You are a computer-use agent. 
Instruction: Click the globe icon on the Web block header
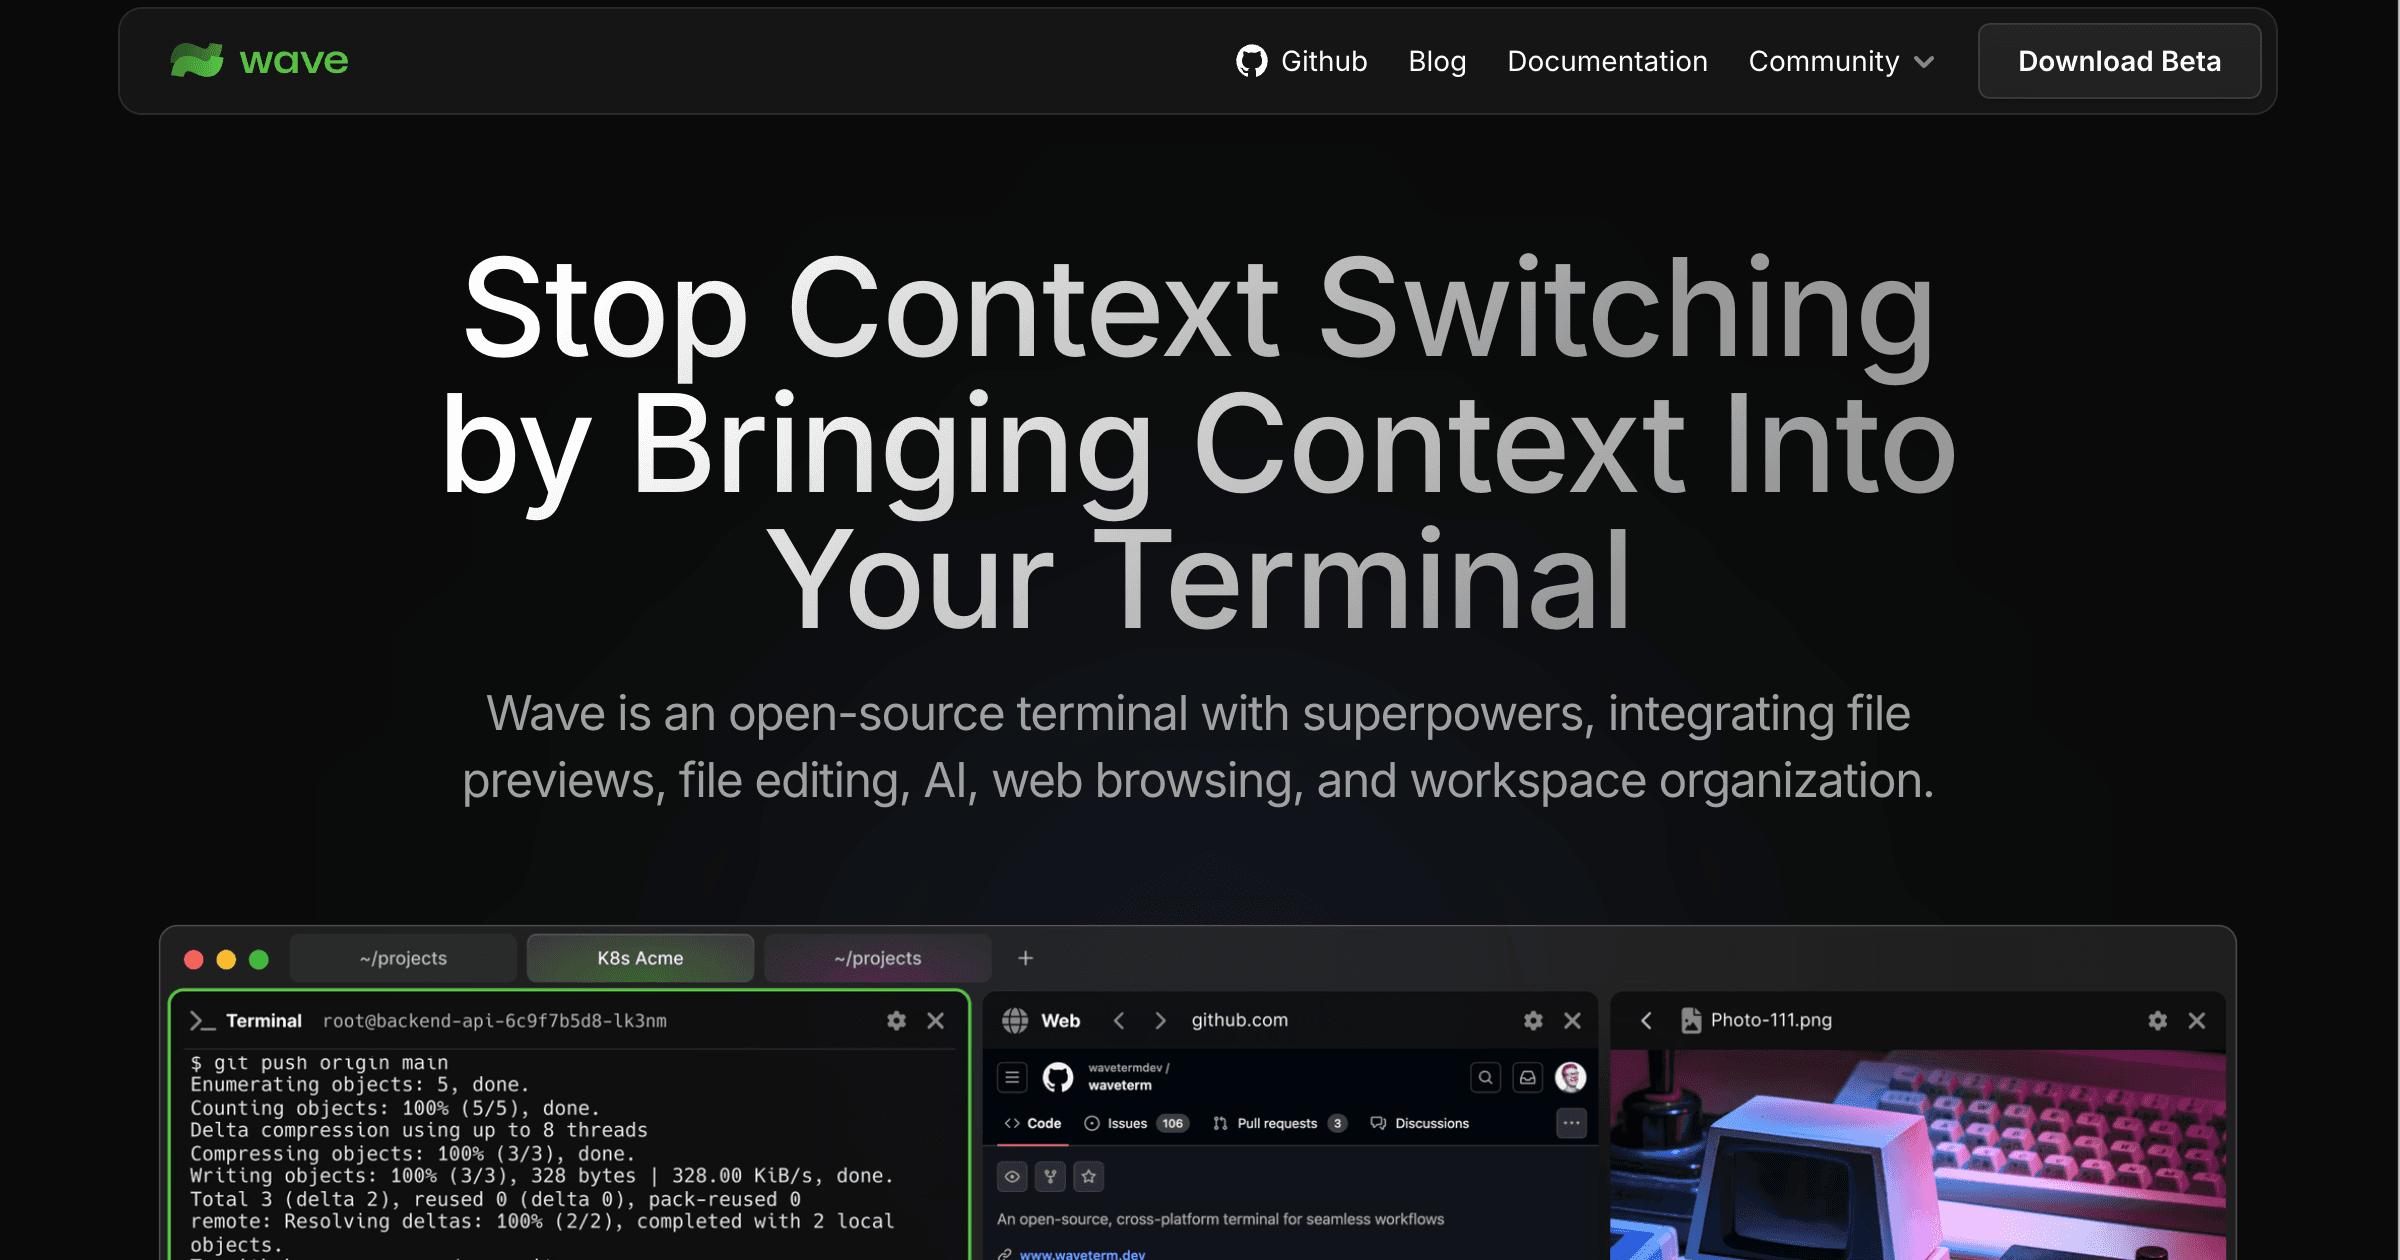(1016, 1021)
